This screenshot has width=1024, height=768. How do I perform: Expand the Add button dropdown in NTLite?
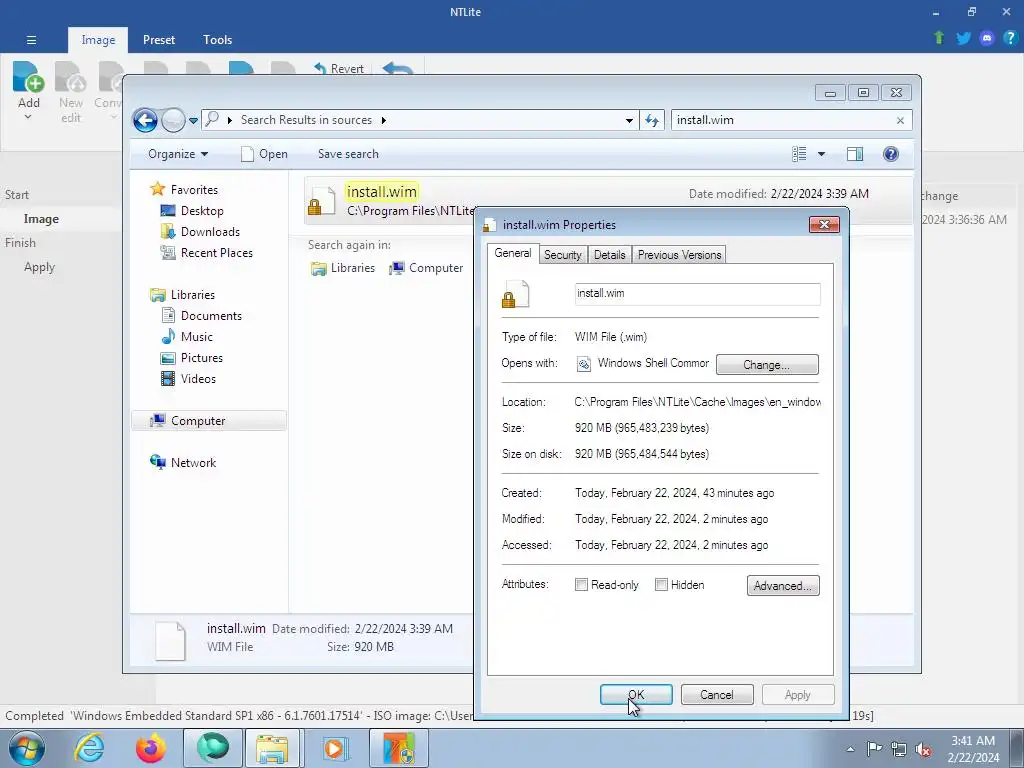coord(27,118)
